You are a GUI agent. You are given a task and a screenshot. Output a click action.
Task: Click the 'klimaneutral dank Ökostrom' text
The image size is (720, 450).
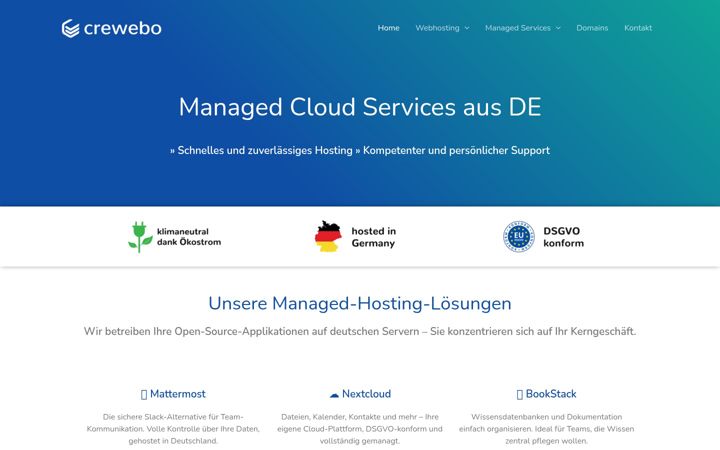coord(189,237)
